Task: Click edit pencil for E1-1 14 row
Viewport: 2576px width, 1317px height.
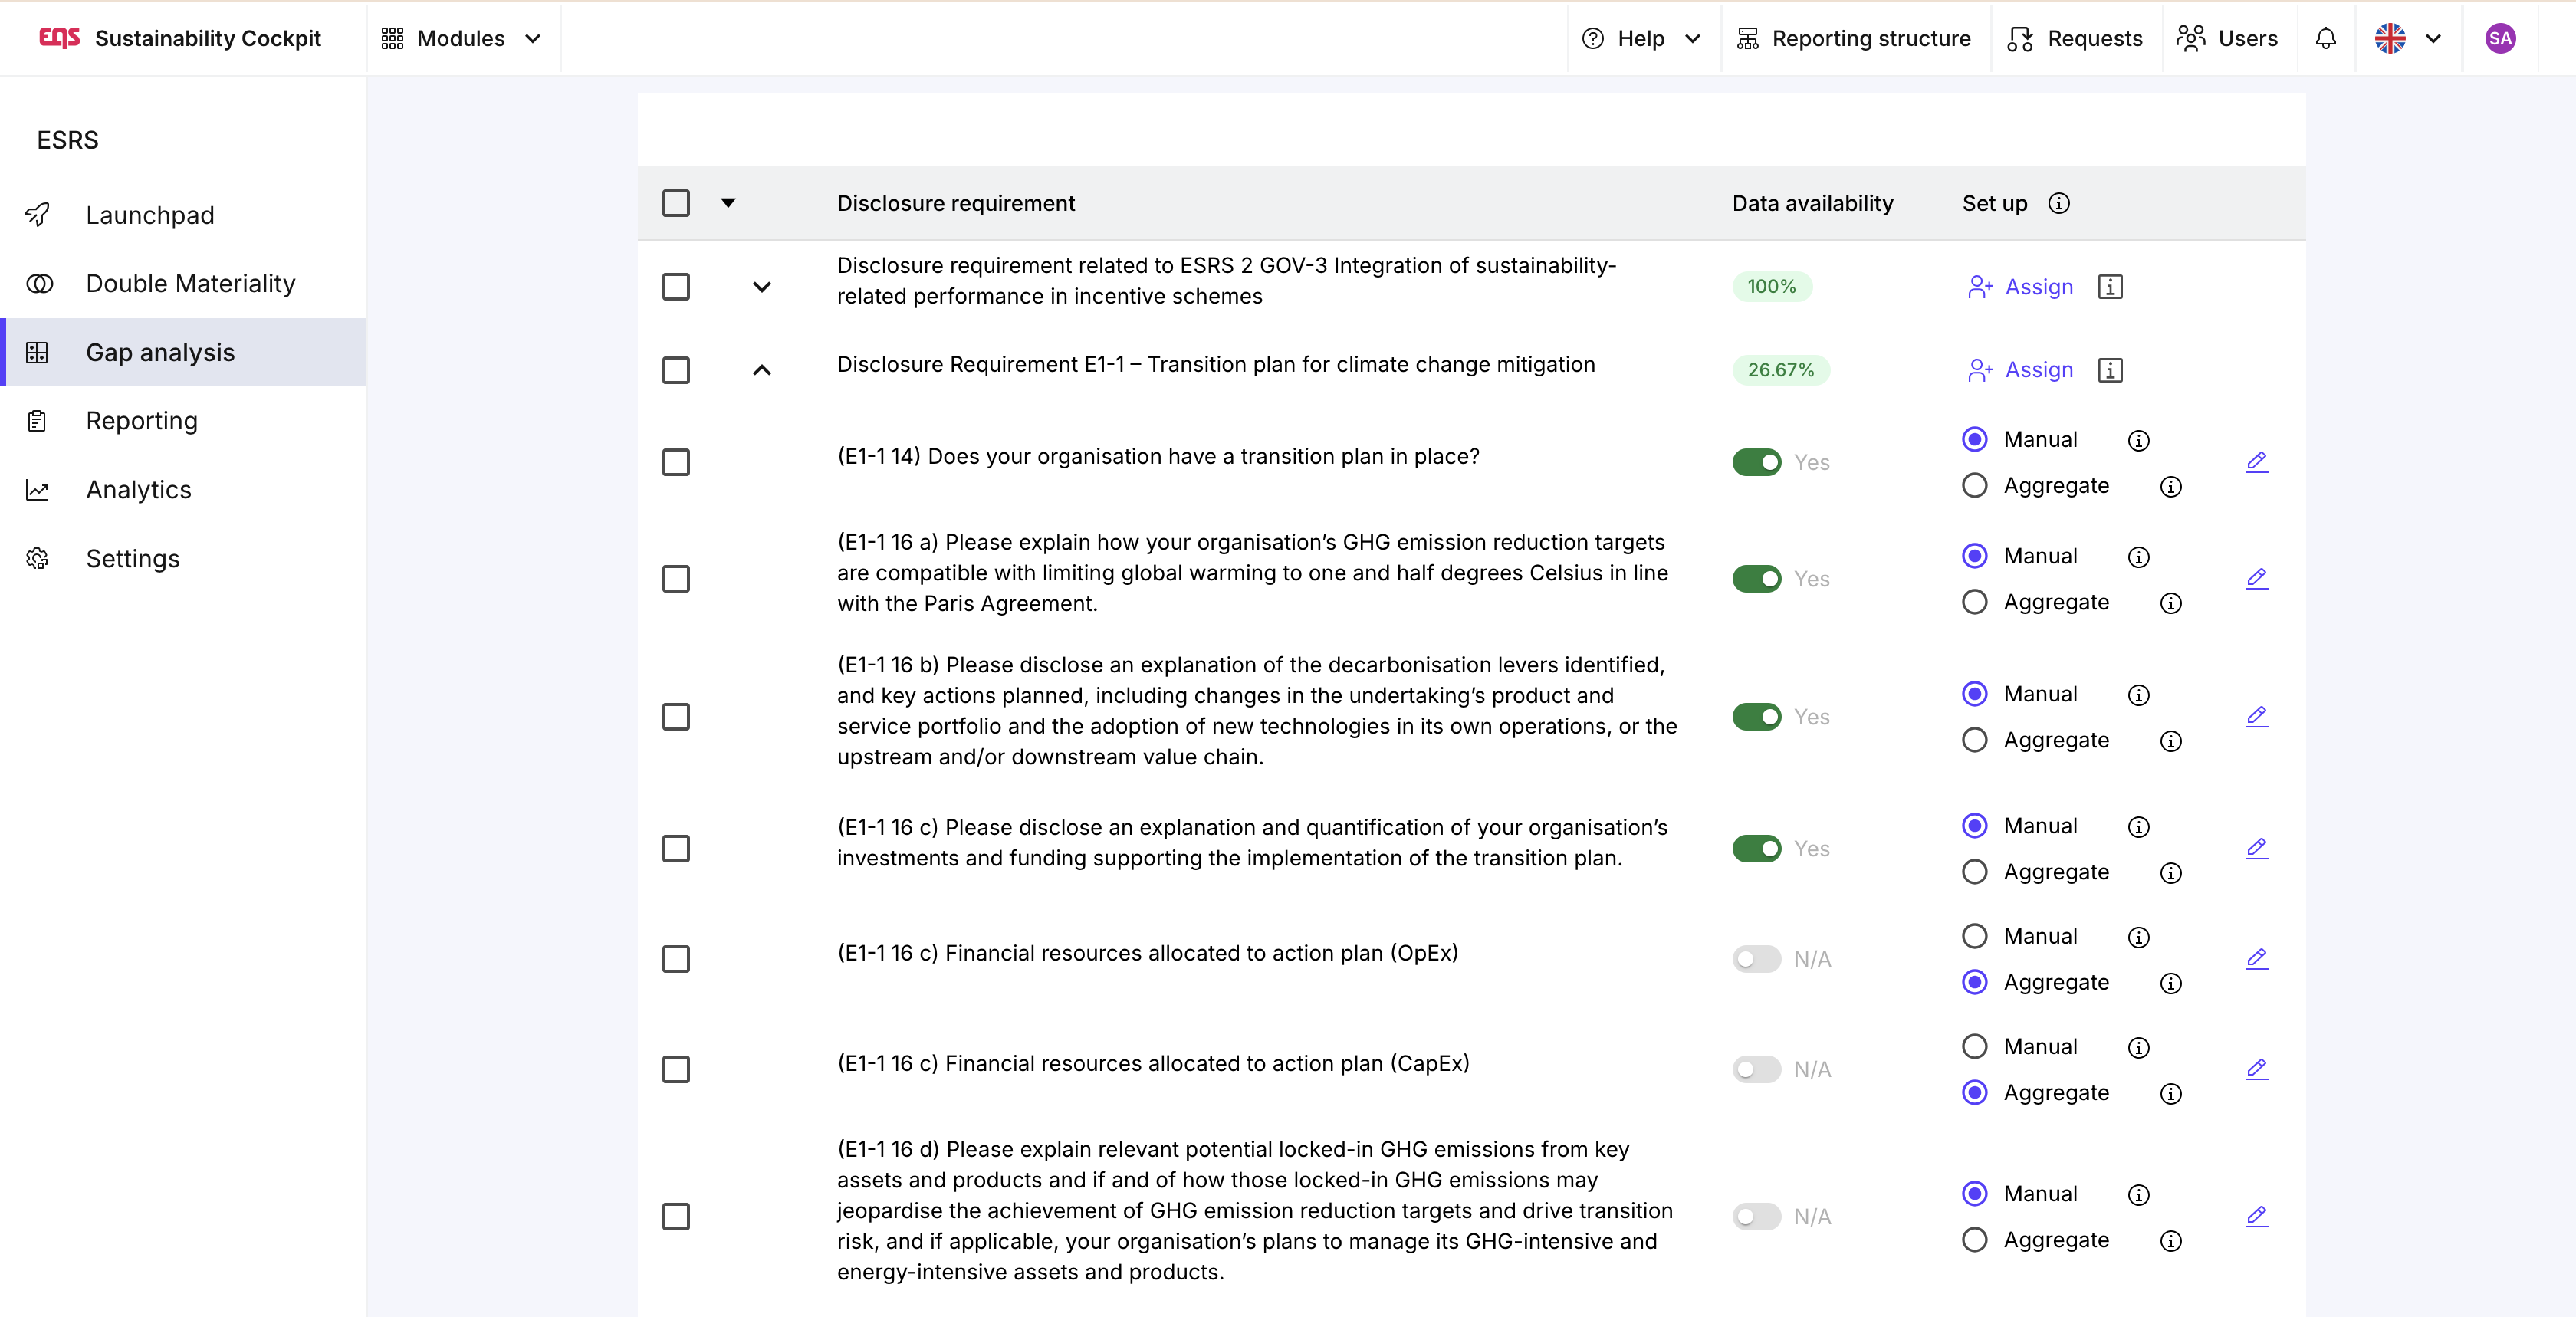Action: click(x=2257, y=462)
